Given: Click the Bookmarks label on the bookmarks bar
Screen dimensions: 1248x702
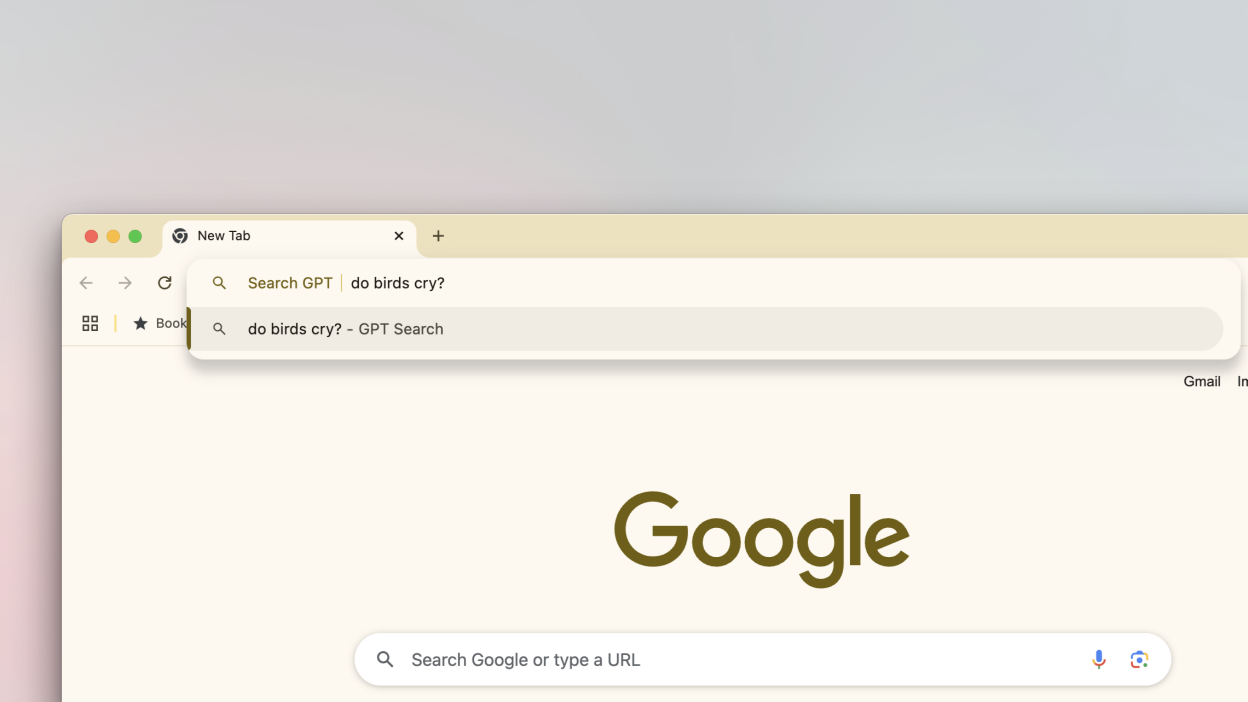Looking at the screenshot, I should [170, 323].
